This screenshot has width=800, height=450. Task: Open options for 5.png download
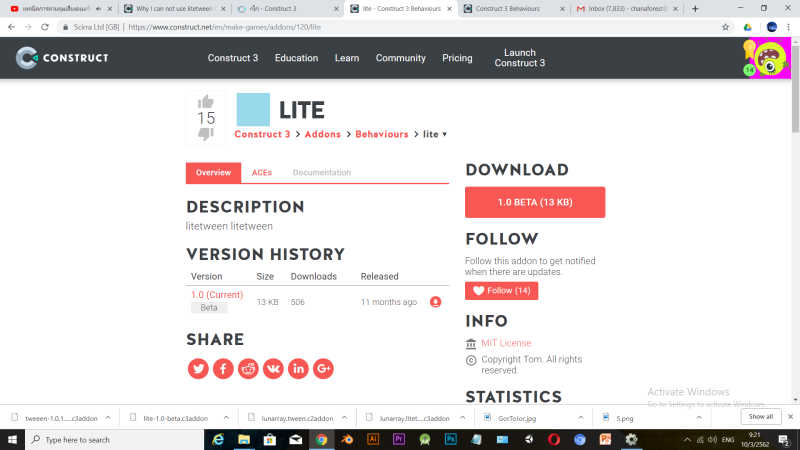click(699, 417)
